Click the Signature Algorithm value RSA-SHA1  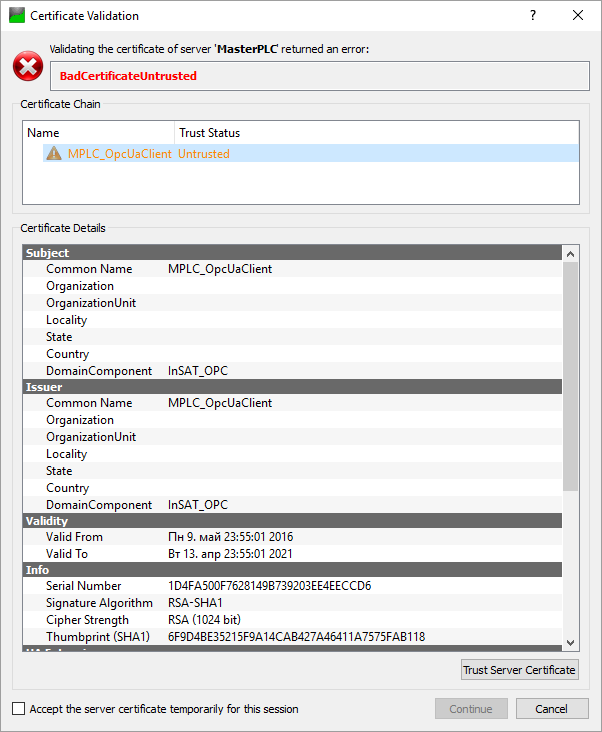195,603
